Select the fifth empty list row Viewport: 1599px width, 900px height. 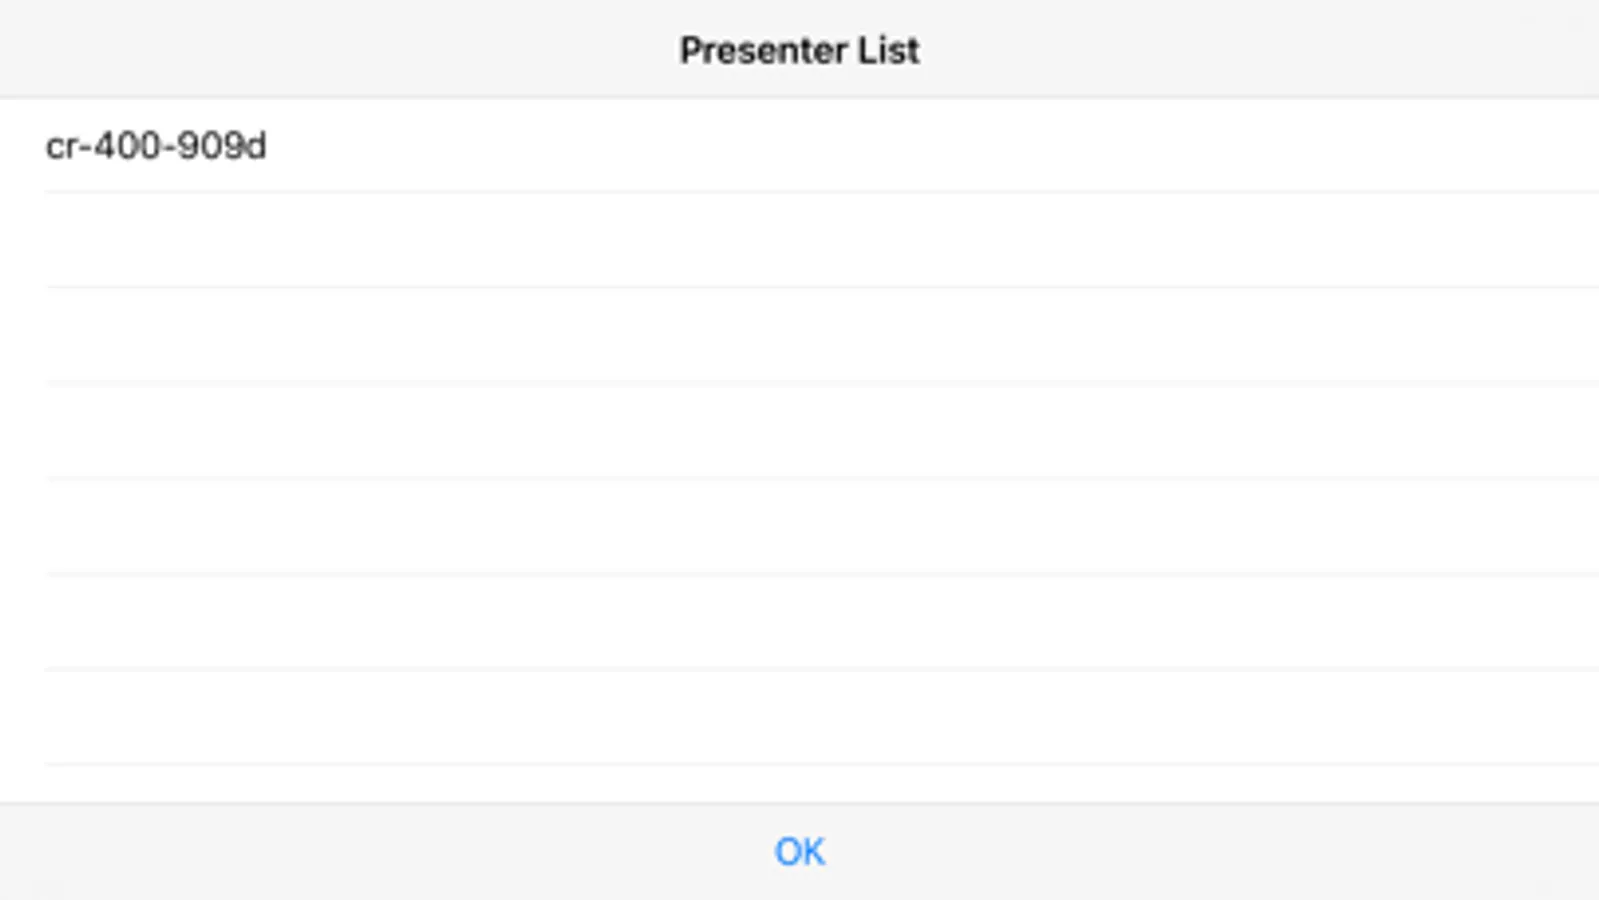coord(800,621)
